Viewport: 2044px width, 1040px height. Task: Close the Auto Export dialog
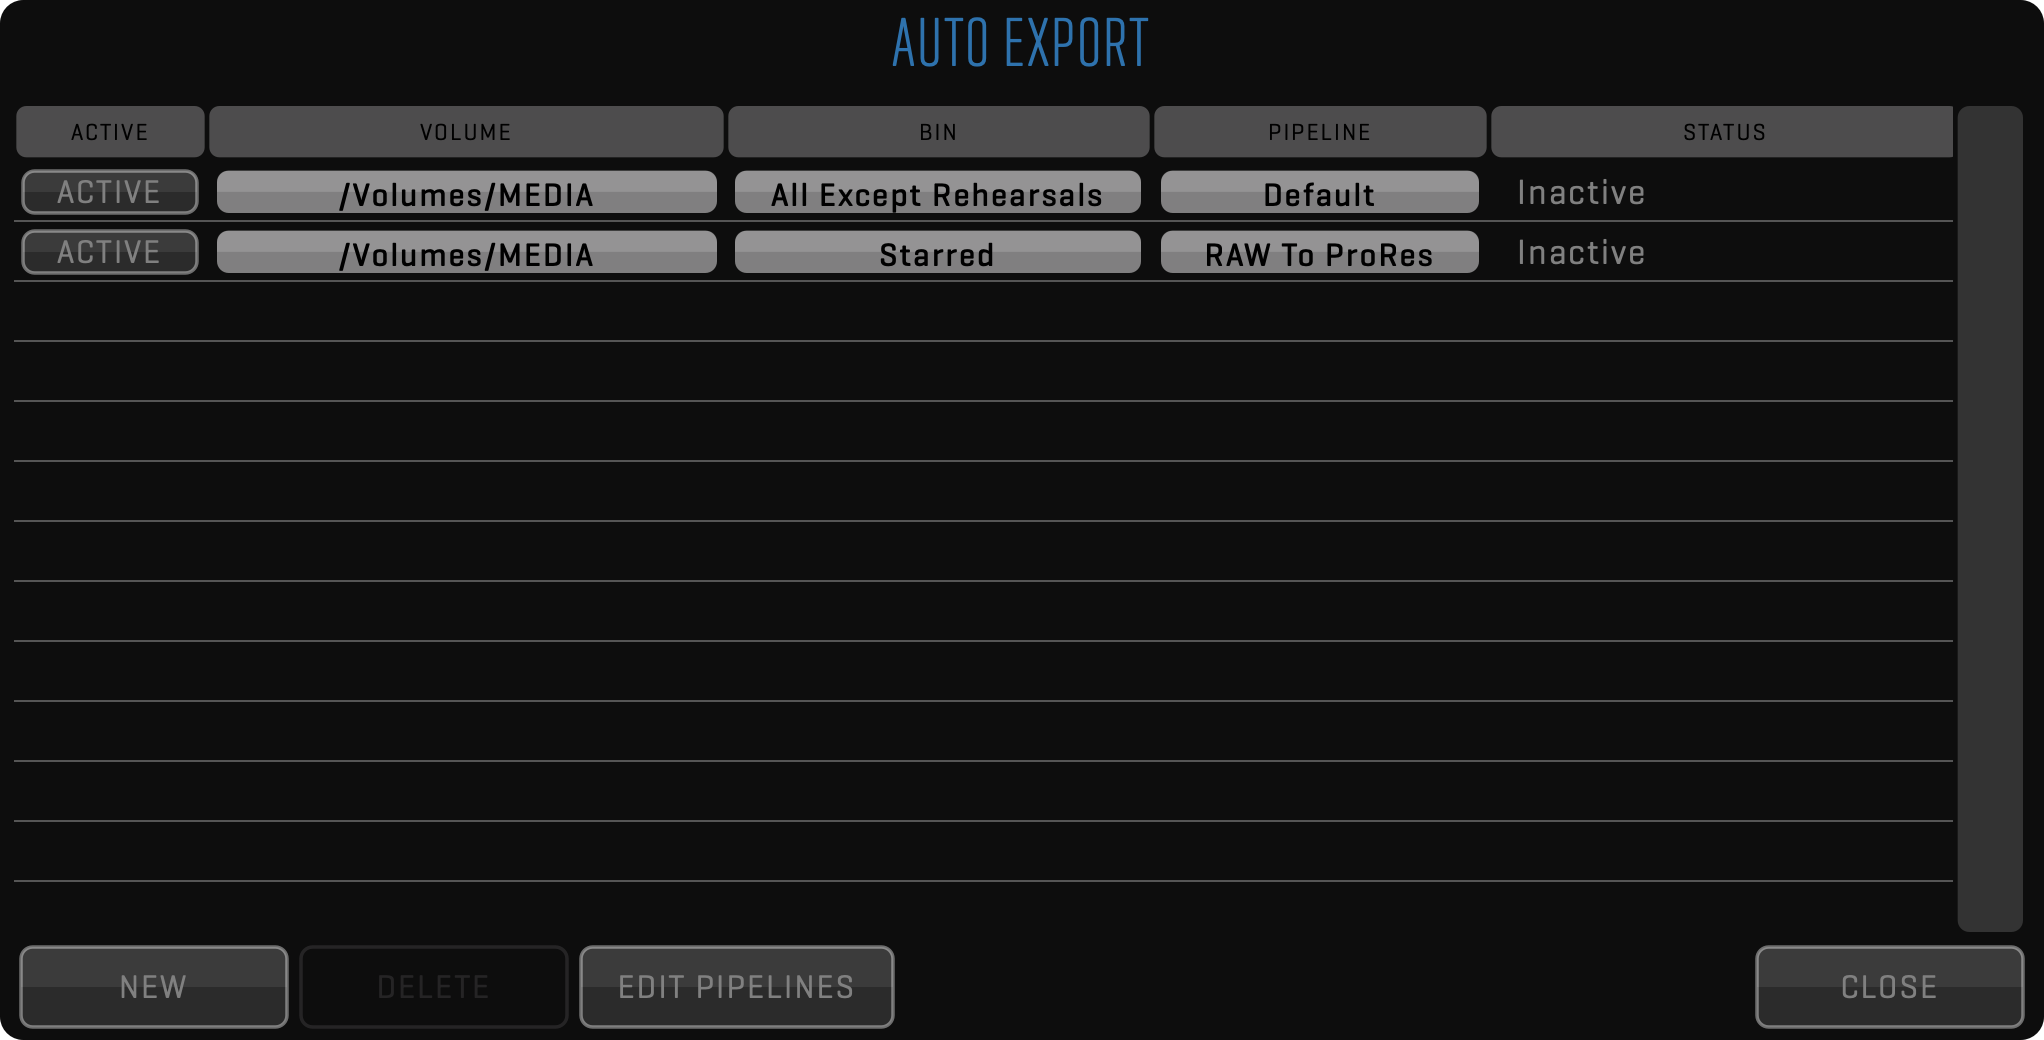pos(1889,987)
